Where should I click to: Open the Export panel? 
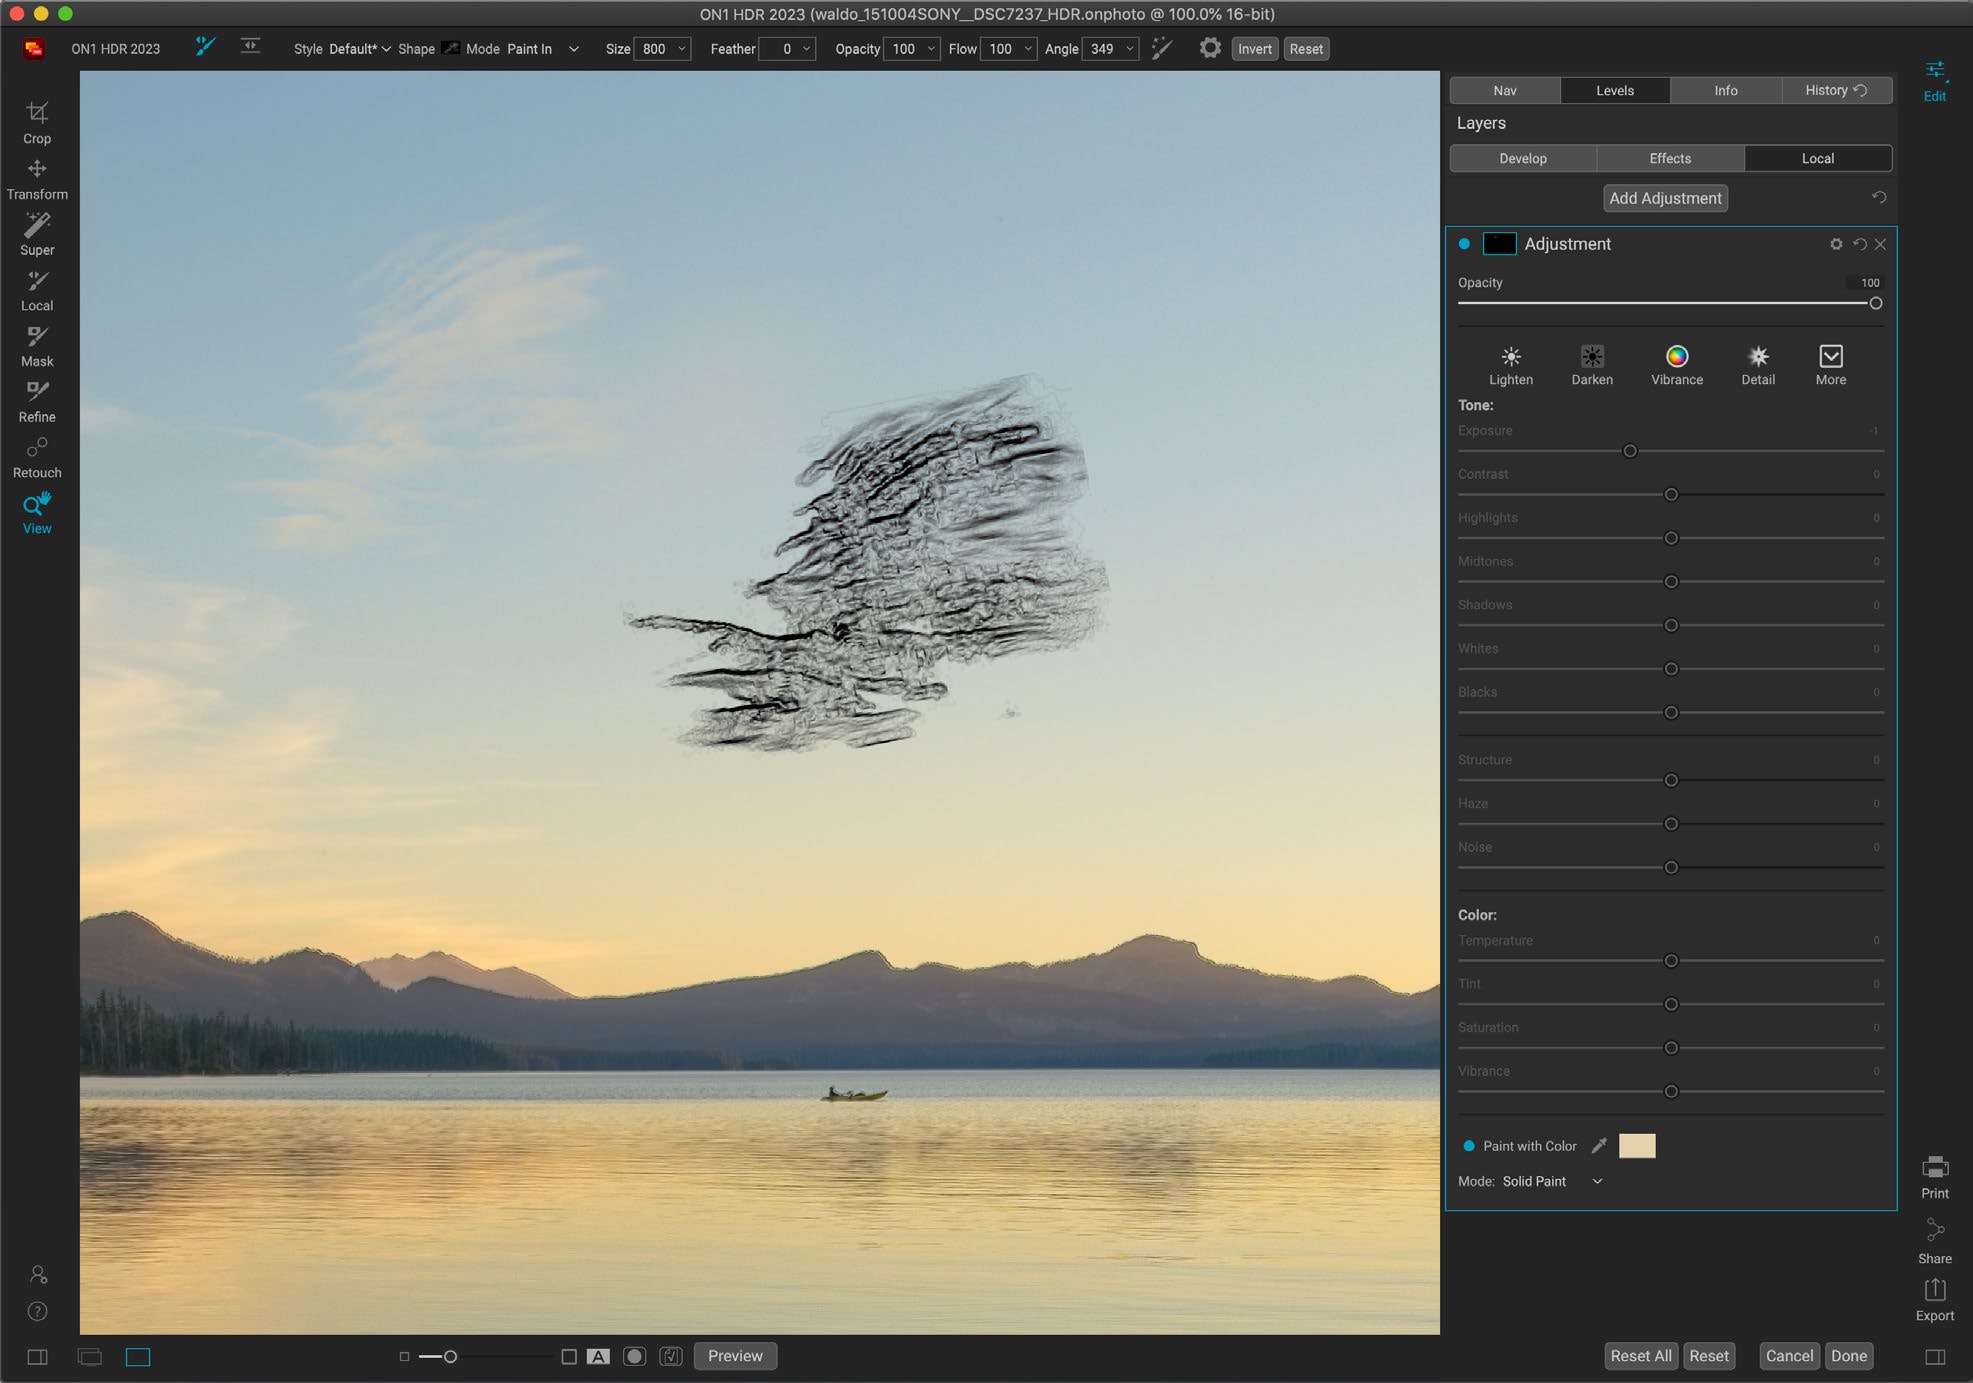point(1934,1300)
